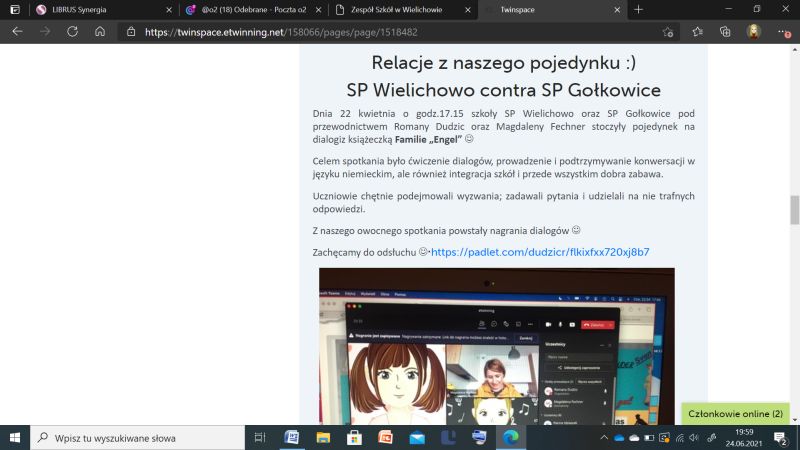800x450 pixels.
Task: Open the browser settings and more menu
Action: point(782,32)
